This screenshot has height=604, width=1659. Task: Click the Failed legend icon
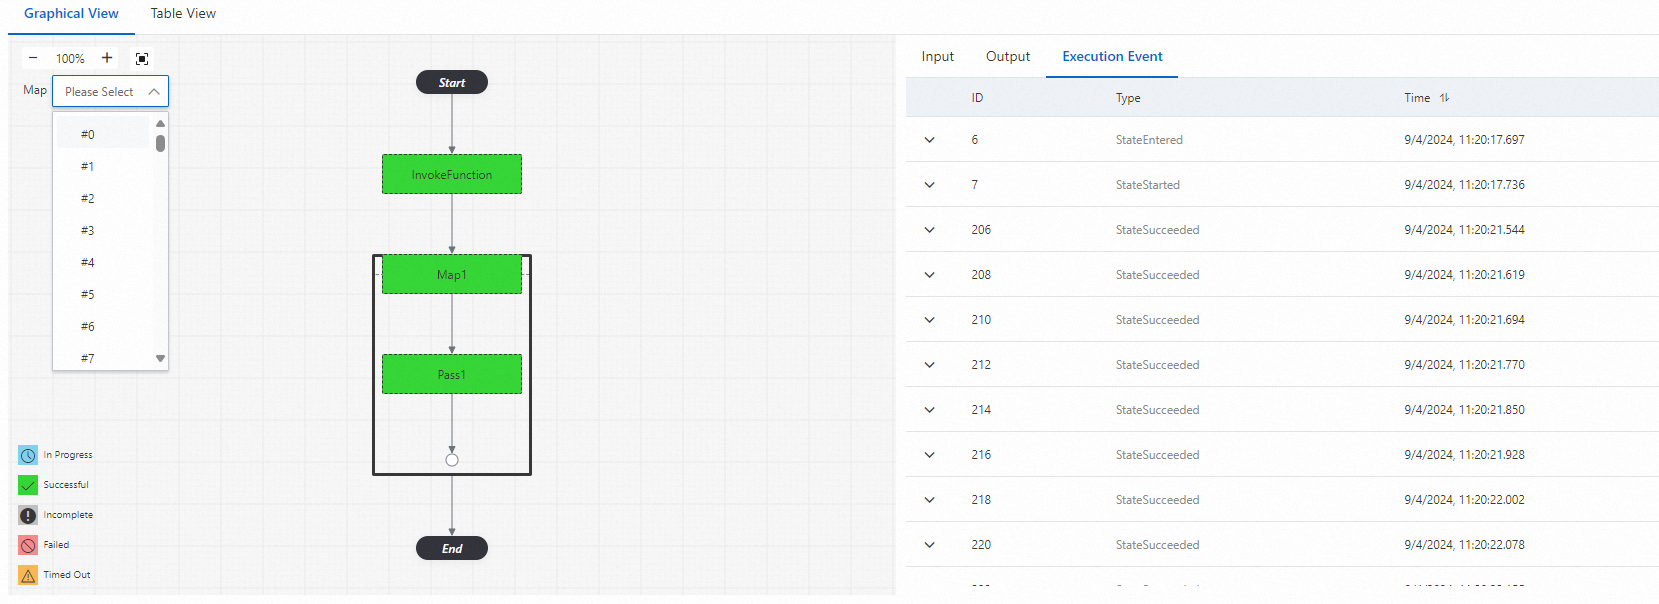point(28,545)
